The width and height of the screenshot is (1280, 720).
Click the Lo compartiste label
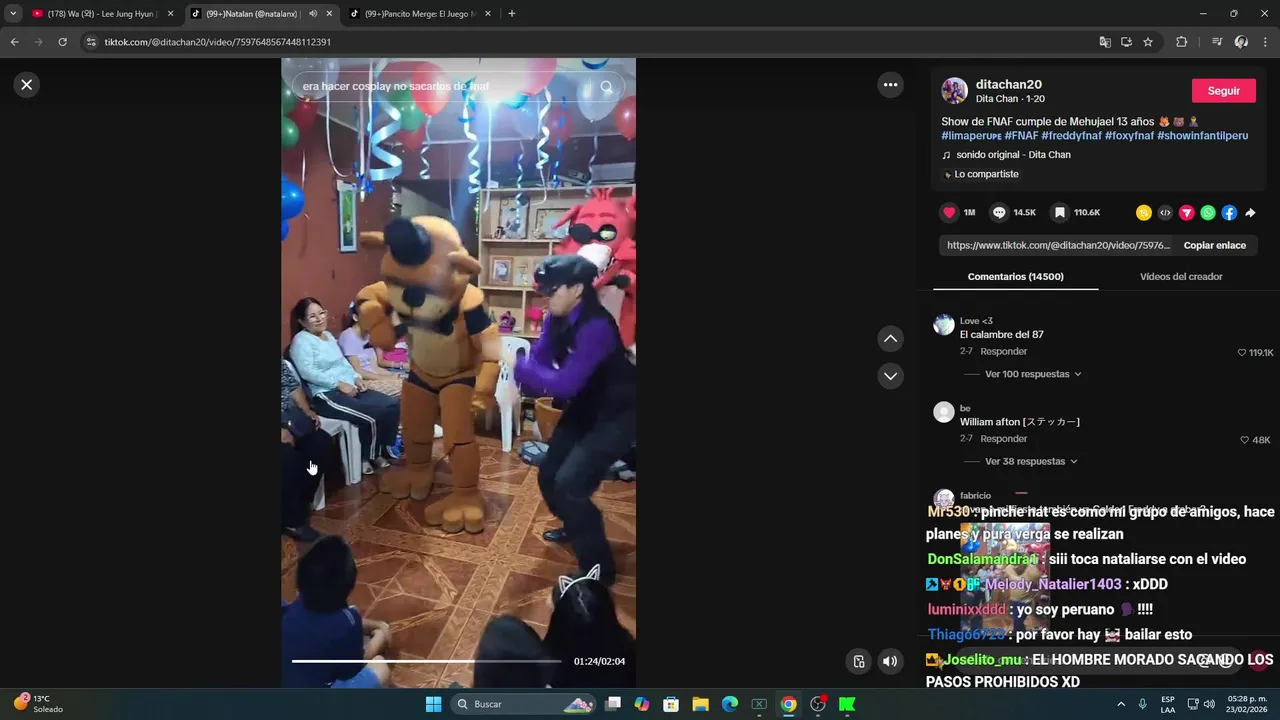click(x=986, y=174)
